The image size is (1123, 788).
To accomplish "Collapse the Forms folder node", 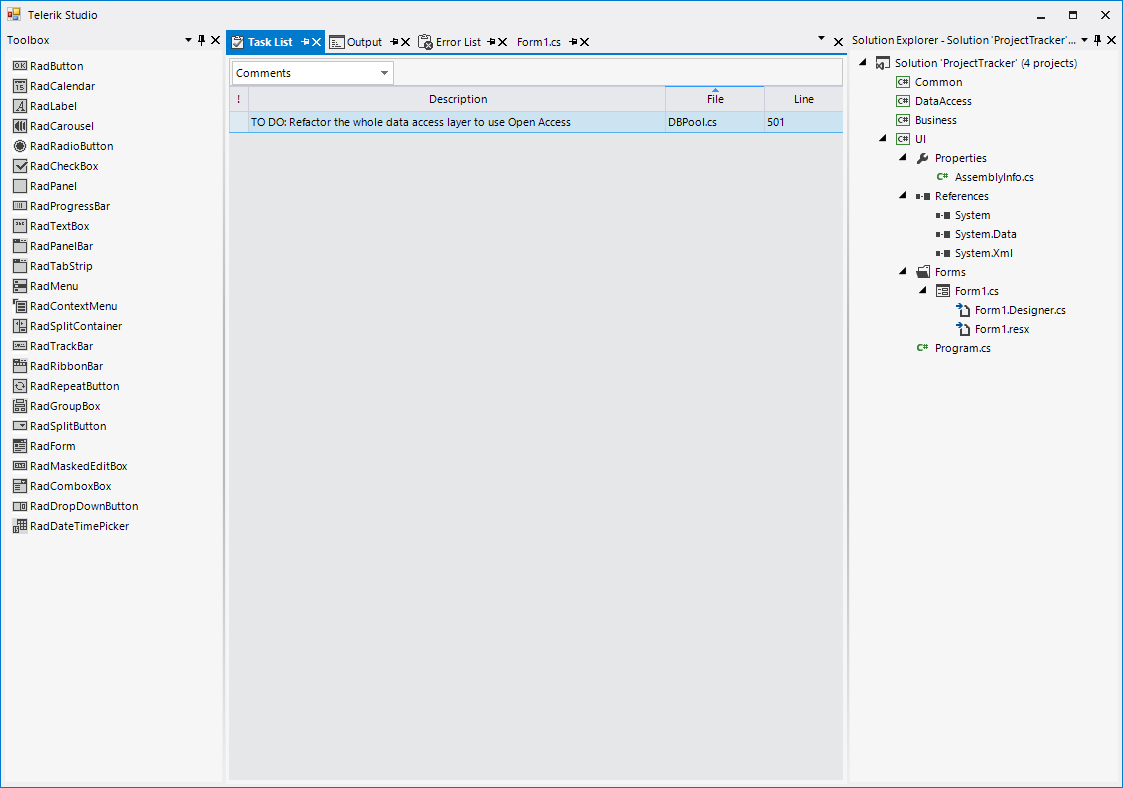I will 903,272.
